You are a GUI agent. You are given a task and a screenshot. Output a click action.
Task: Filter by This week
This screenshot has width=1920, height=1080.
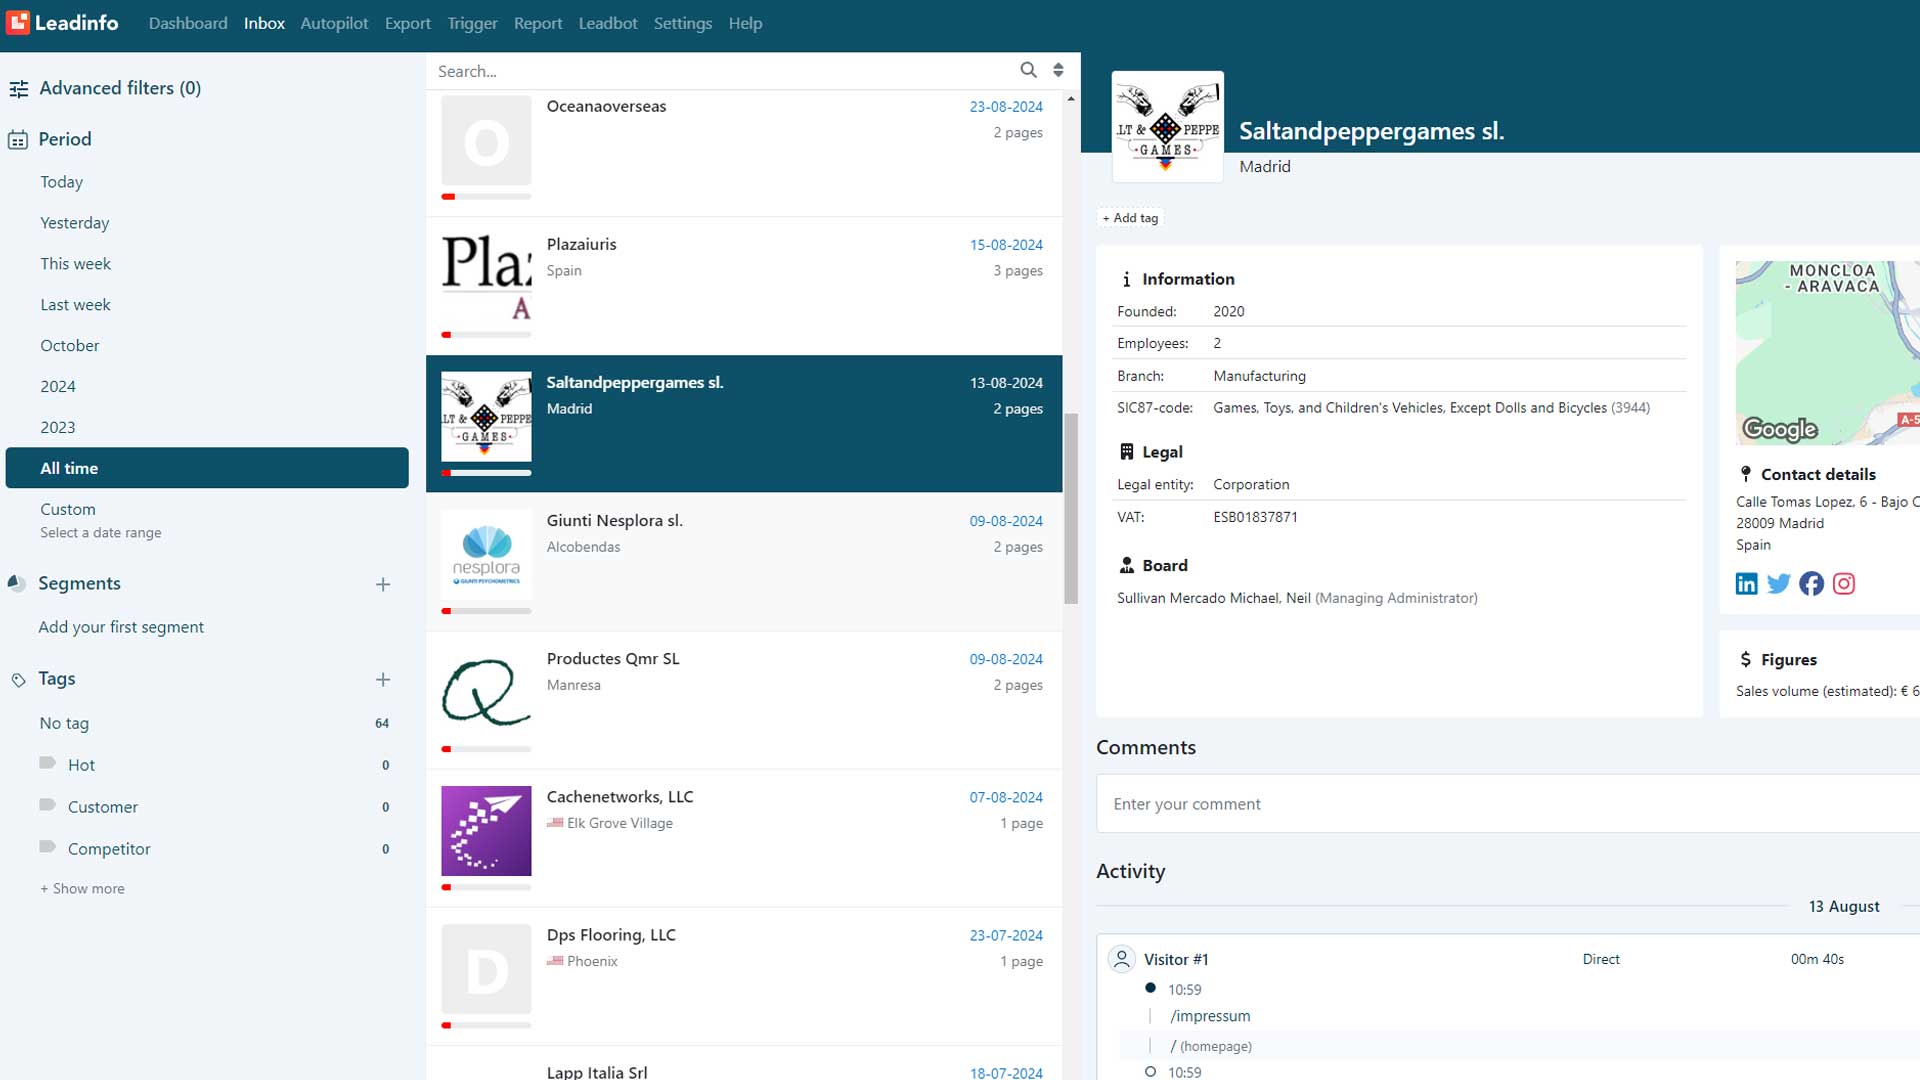pos(76,264)
